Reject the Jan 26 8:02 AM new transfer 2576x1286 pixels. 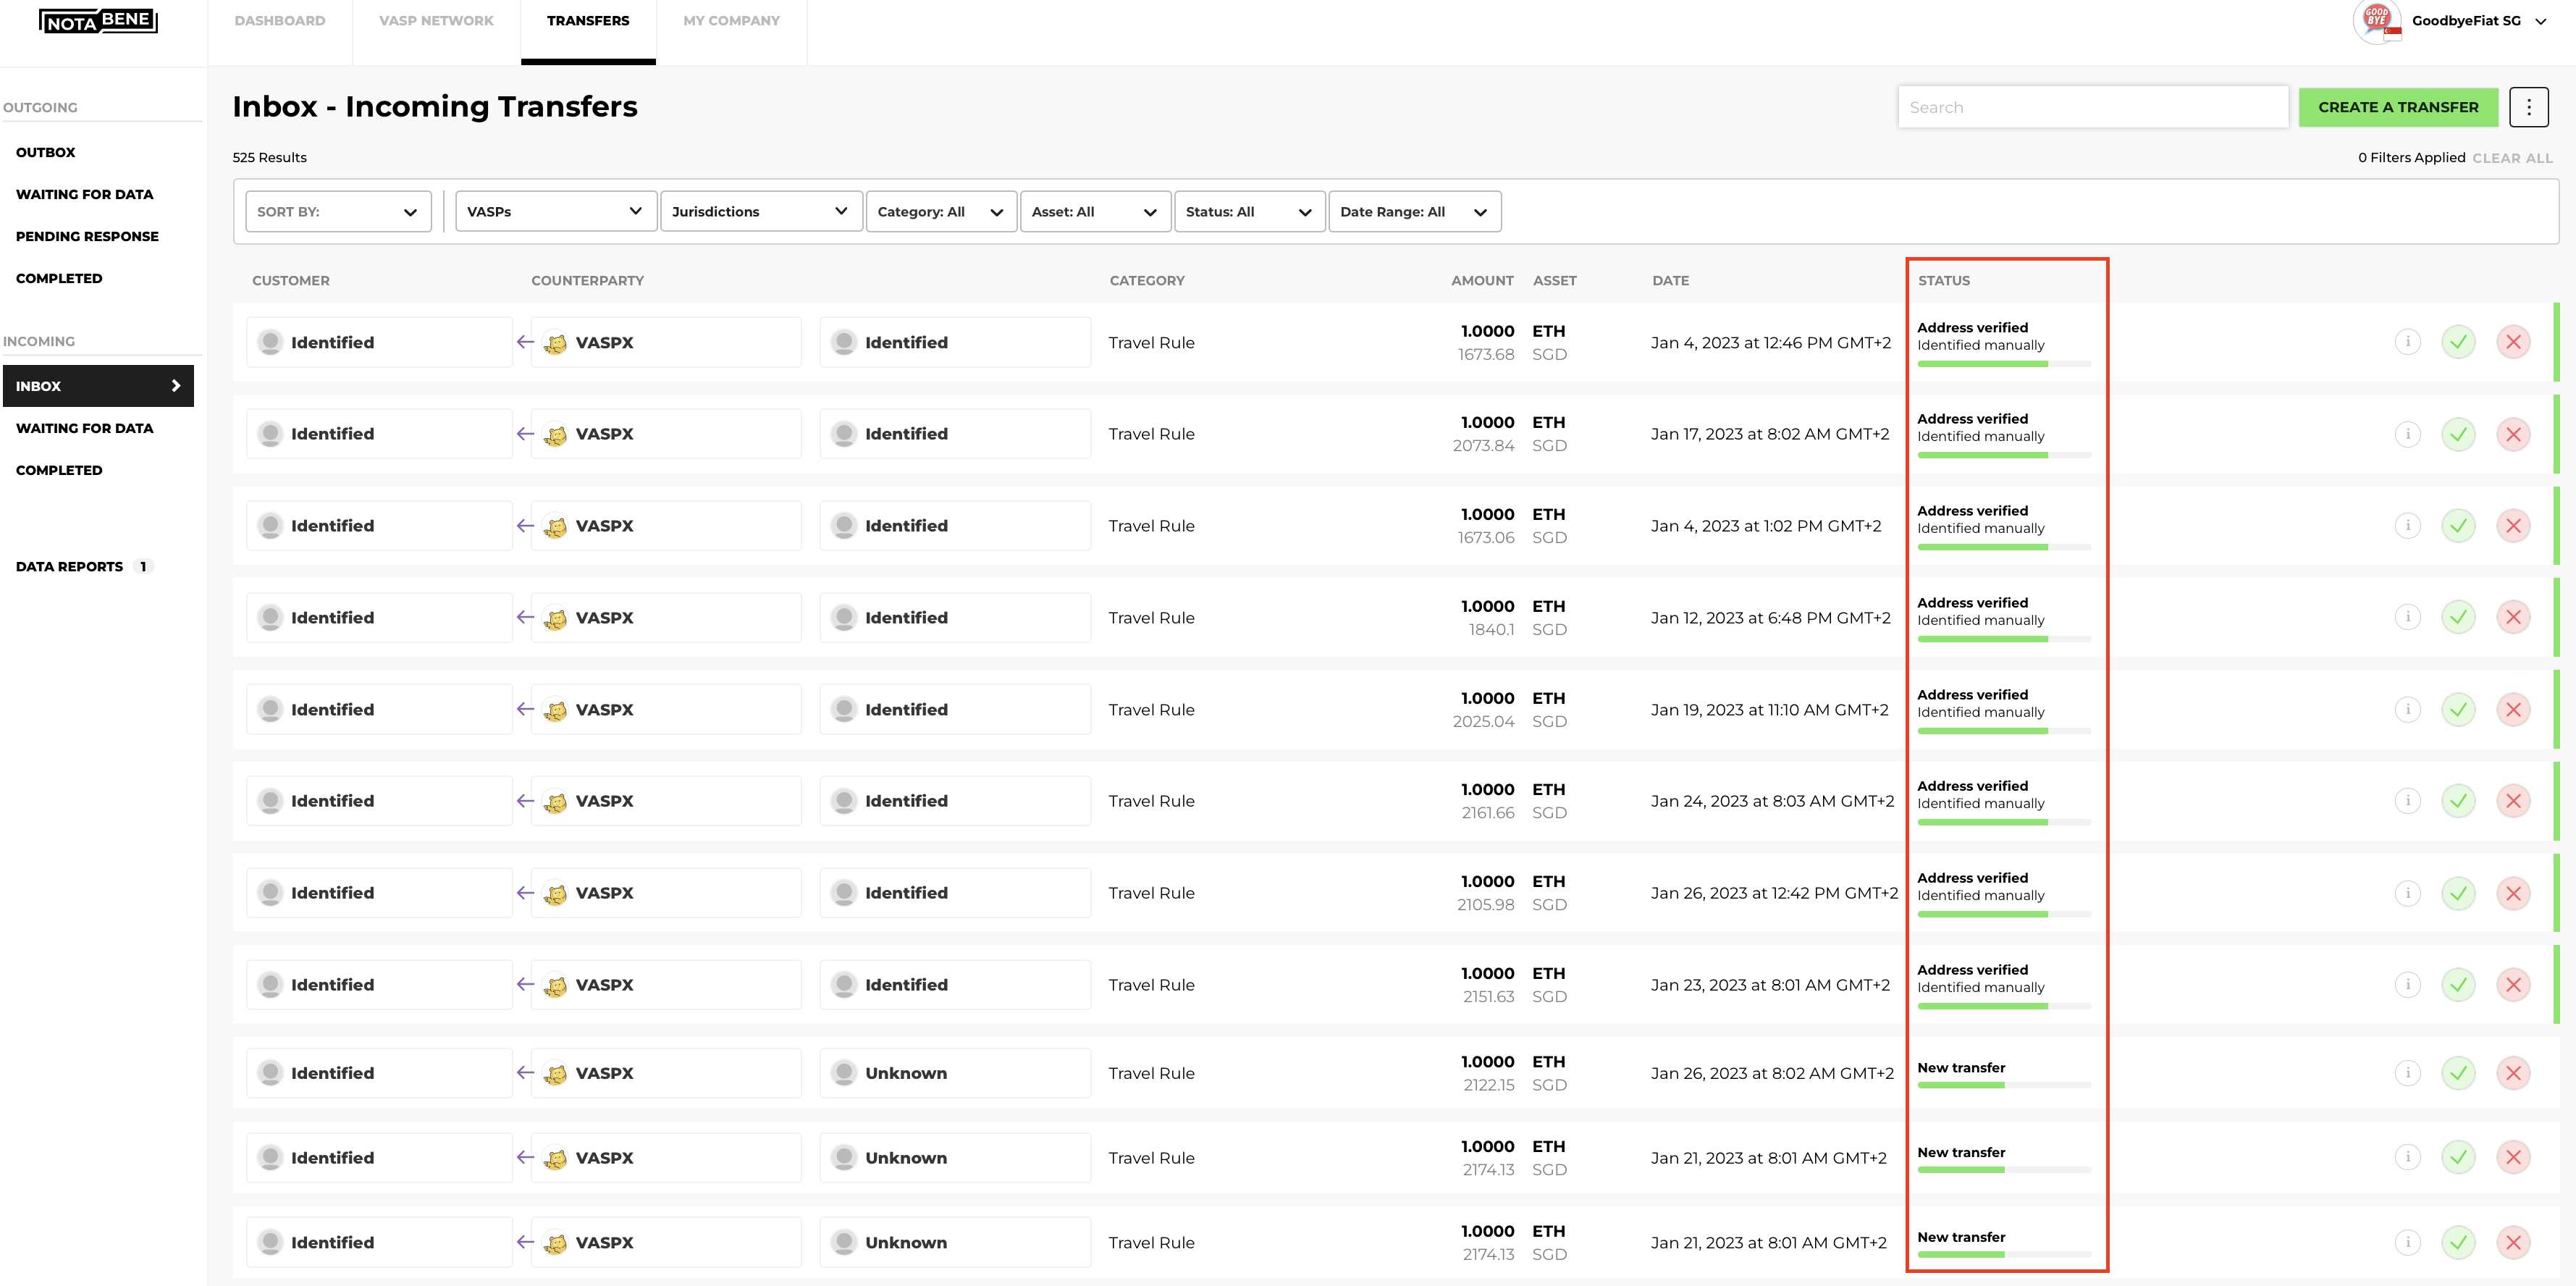2513,1073
